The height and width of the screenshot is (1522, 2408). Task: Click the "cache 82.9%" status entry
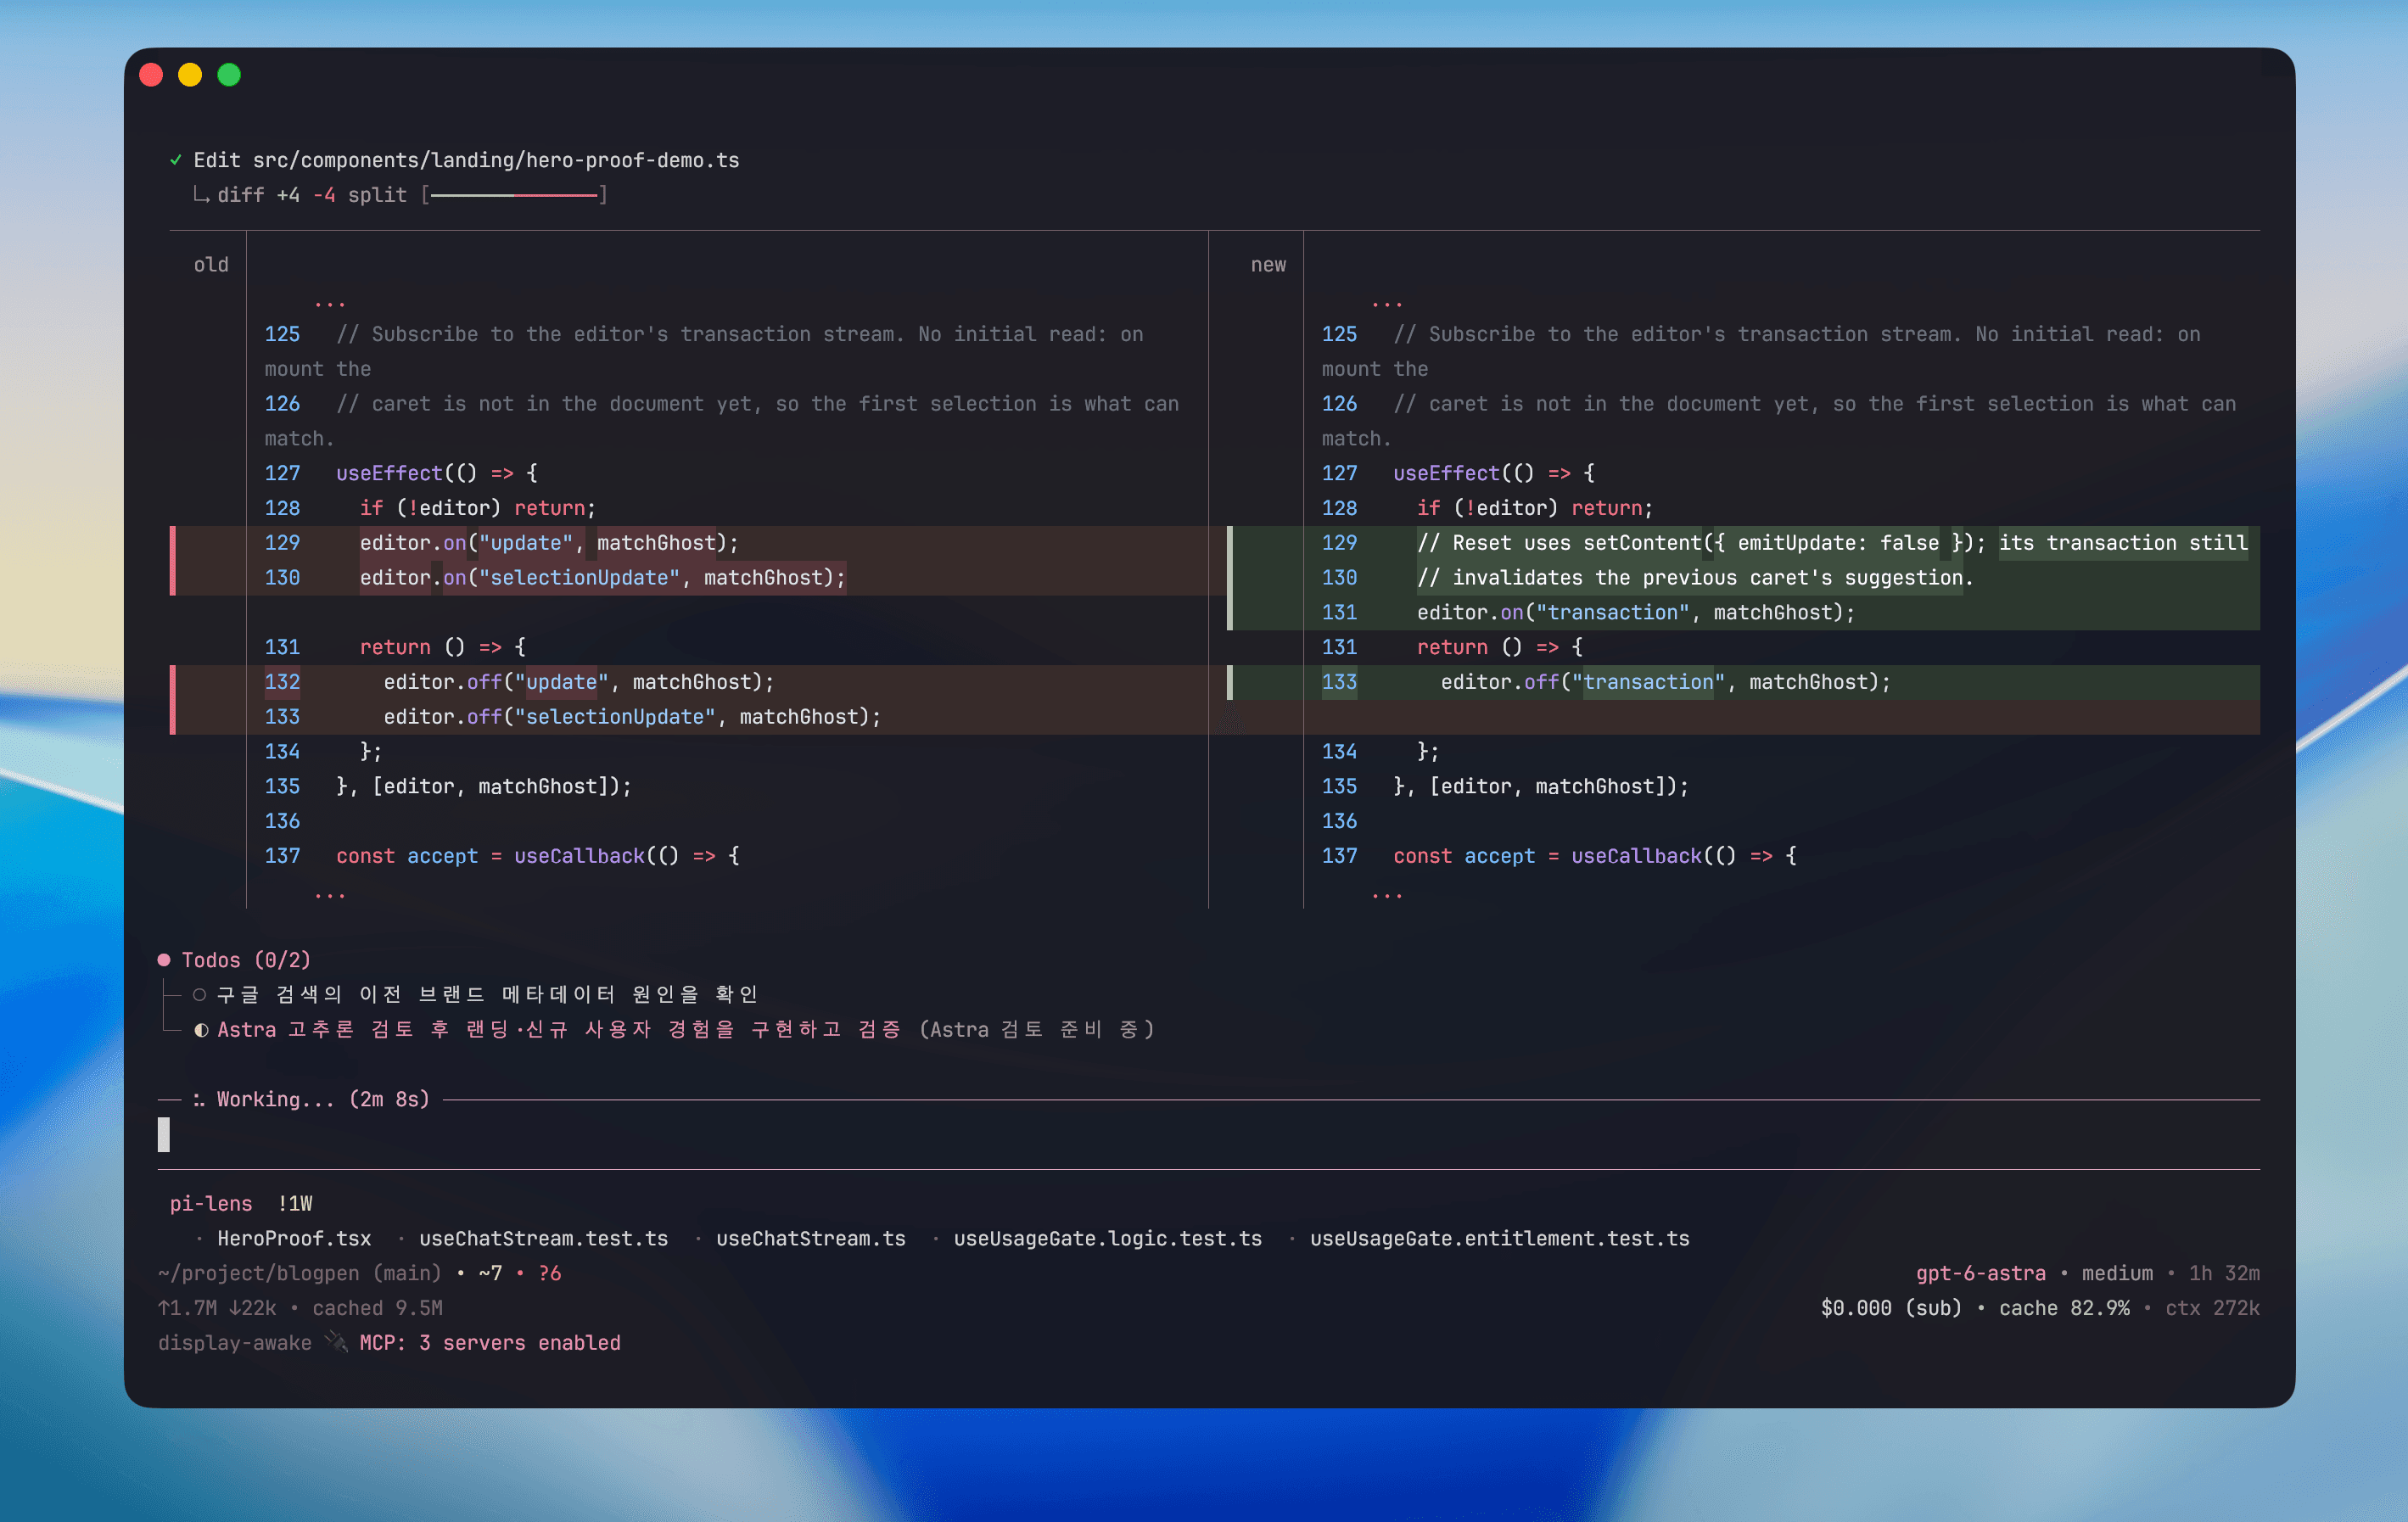click(2064, 1309)
